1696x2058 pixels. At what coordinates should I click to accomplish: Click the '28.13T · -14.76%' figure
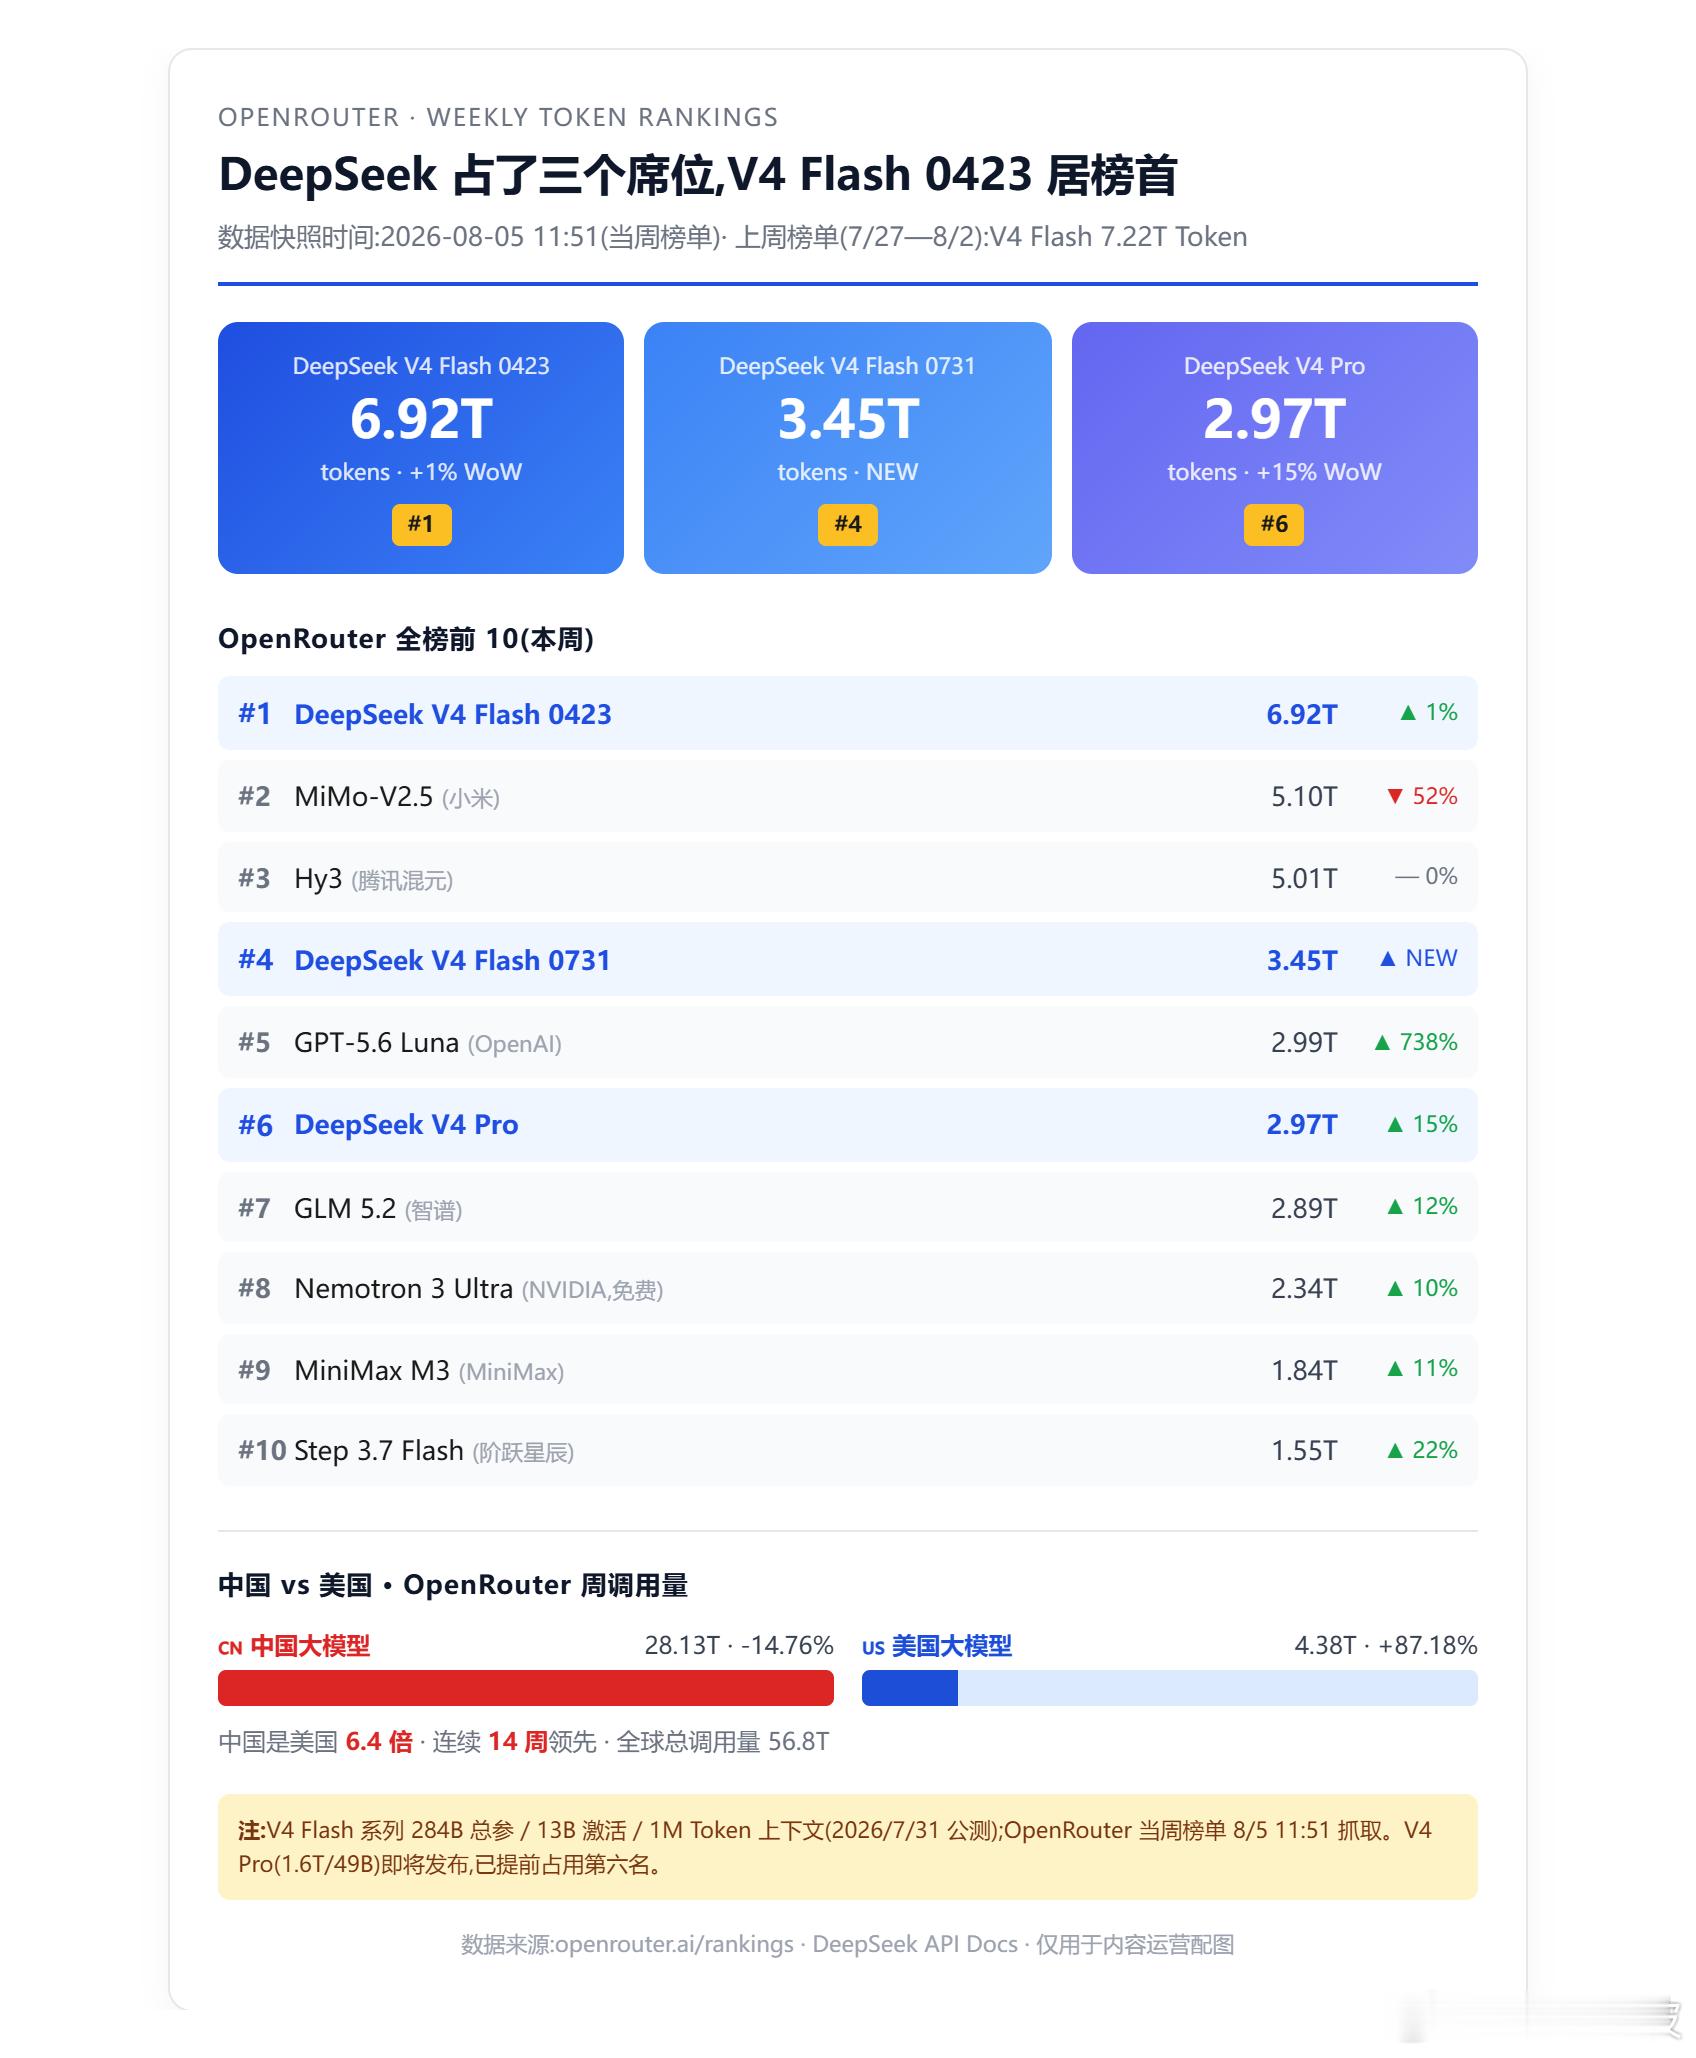(739, 1646)
